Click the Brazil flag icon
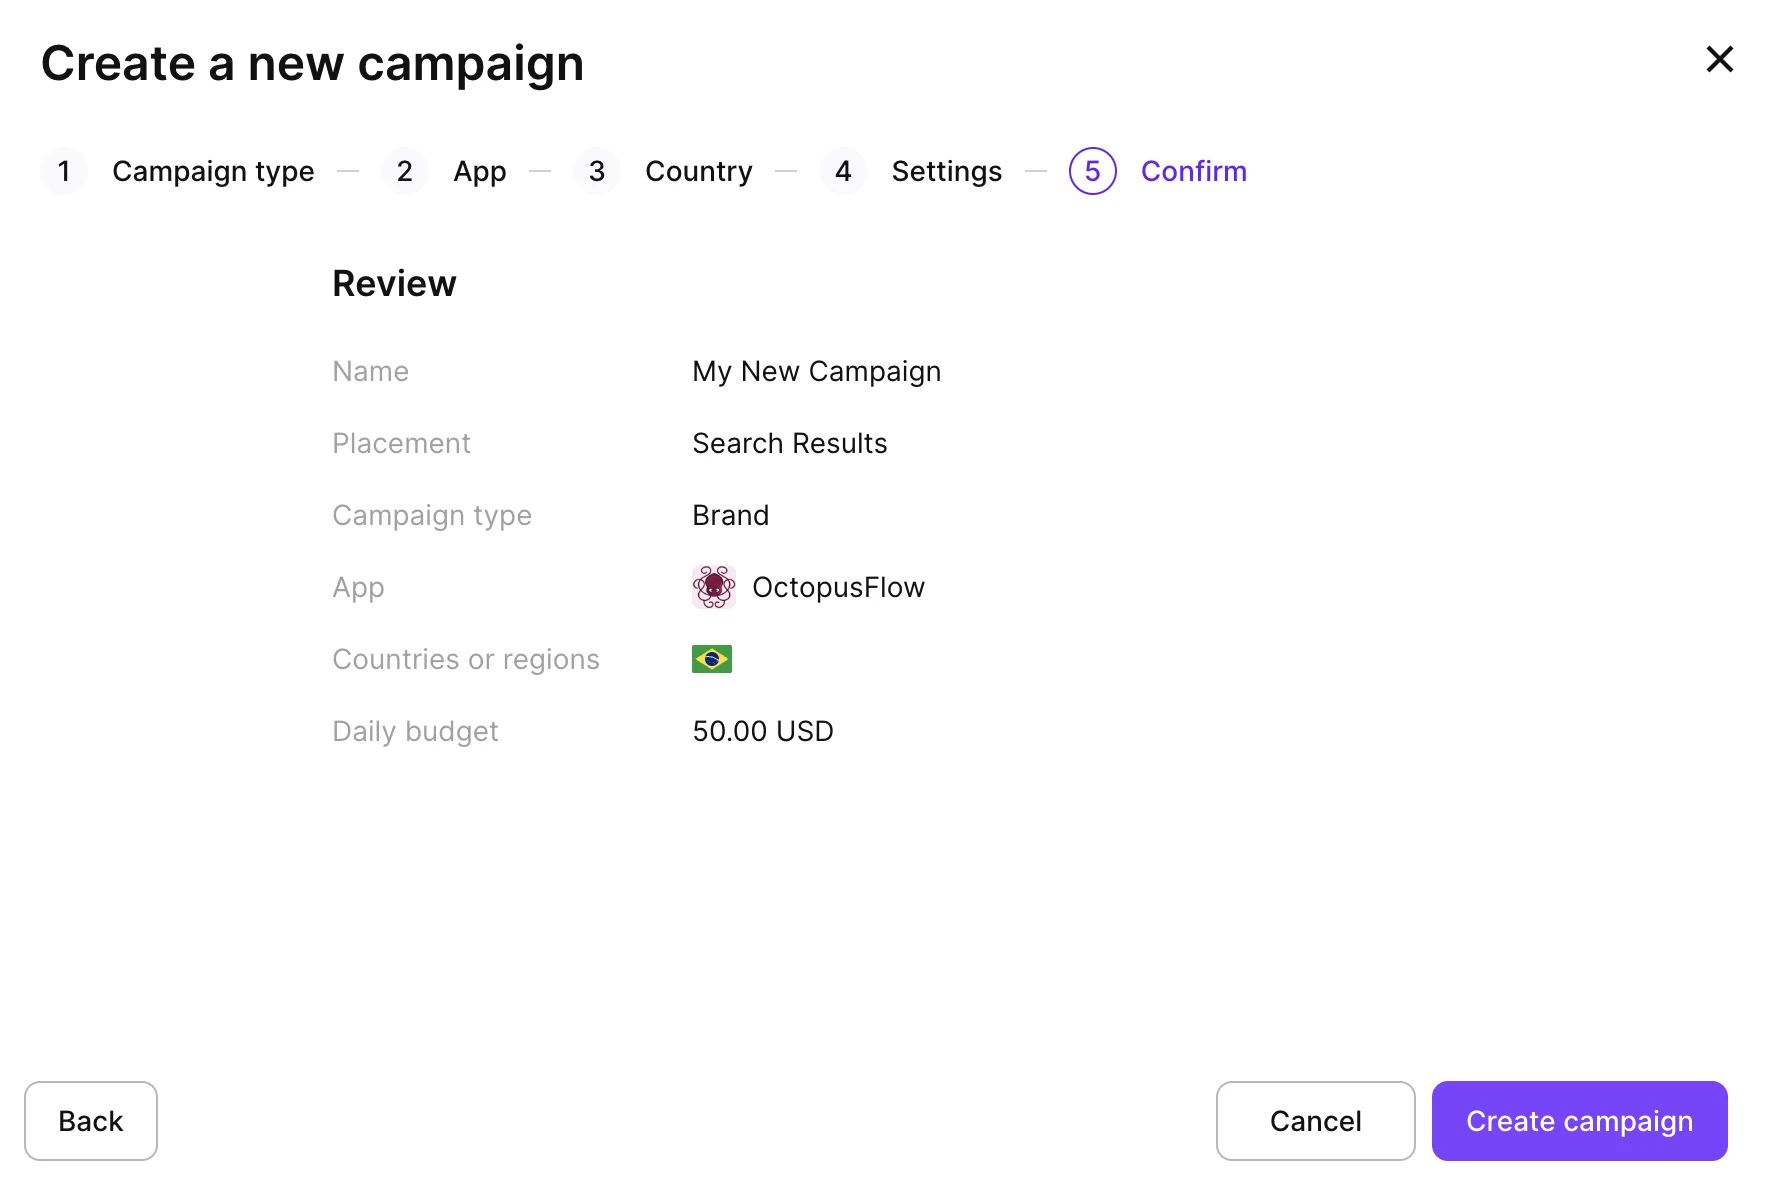This screenshot has height=1202, width=1786. pos(712,659)
